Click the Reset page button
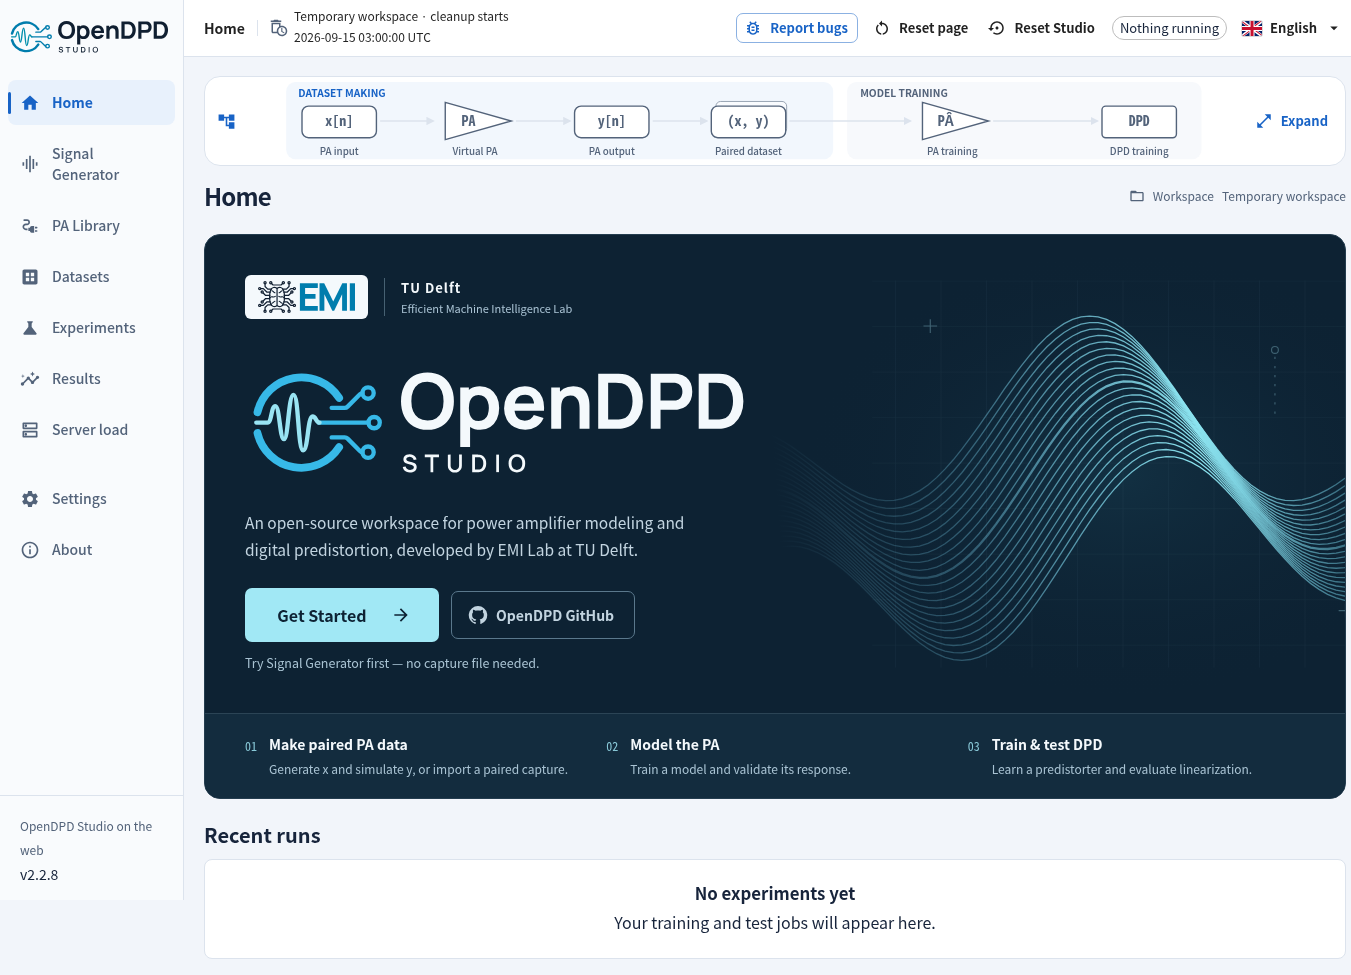The image size is (1351, 975). point(921,28)
